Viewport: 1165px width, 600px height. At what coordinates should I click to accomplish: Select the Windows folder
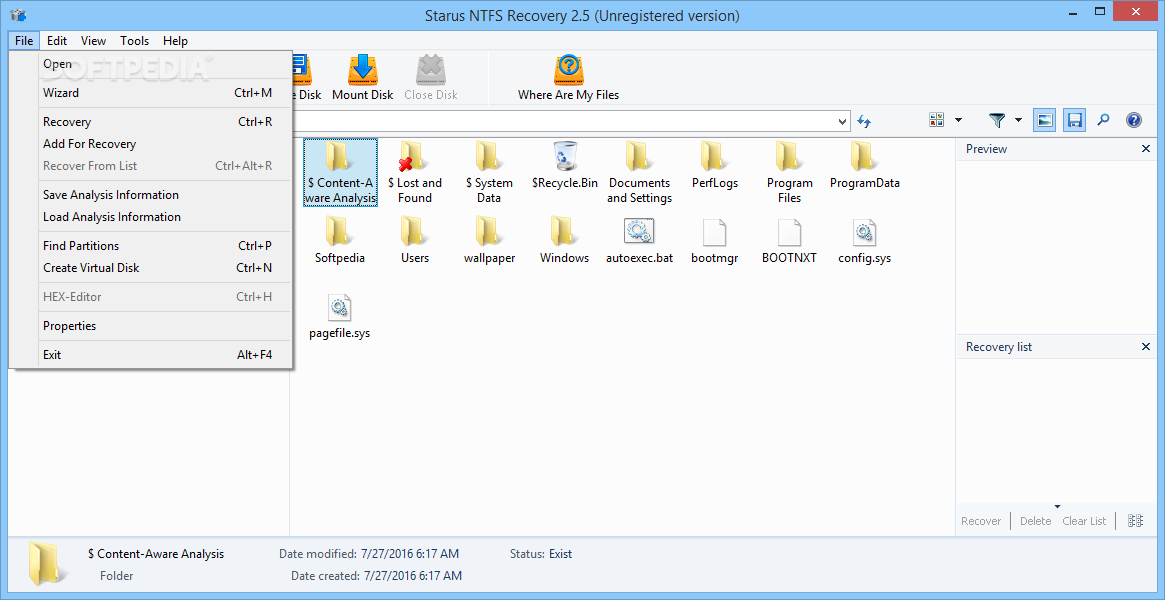click(x=565, y=241)
